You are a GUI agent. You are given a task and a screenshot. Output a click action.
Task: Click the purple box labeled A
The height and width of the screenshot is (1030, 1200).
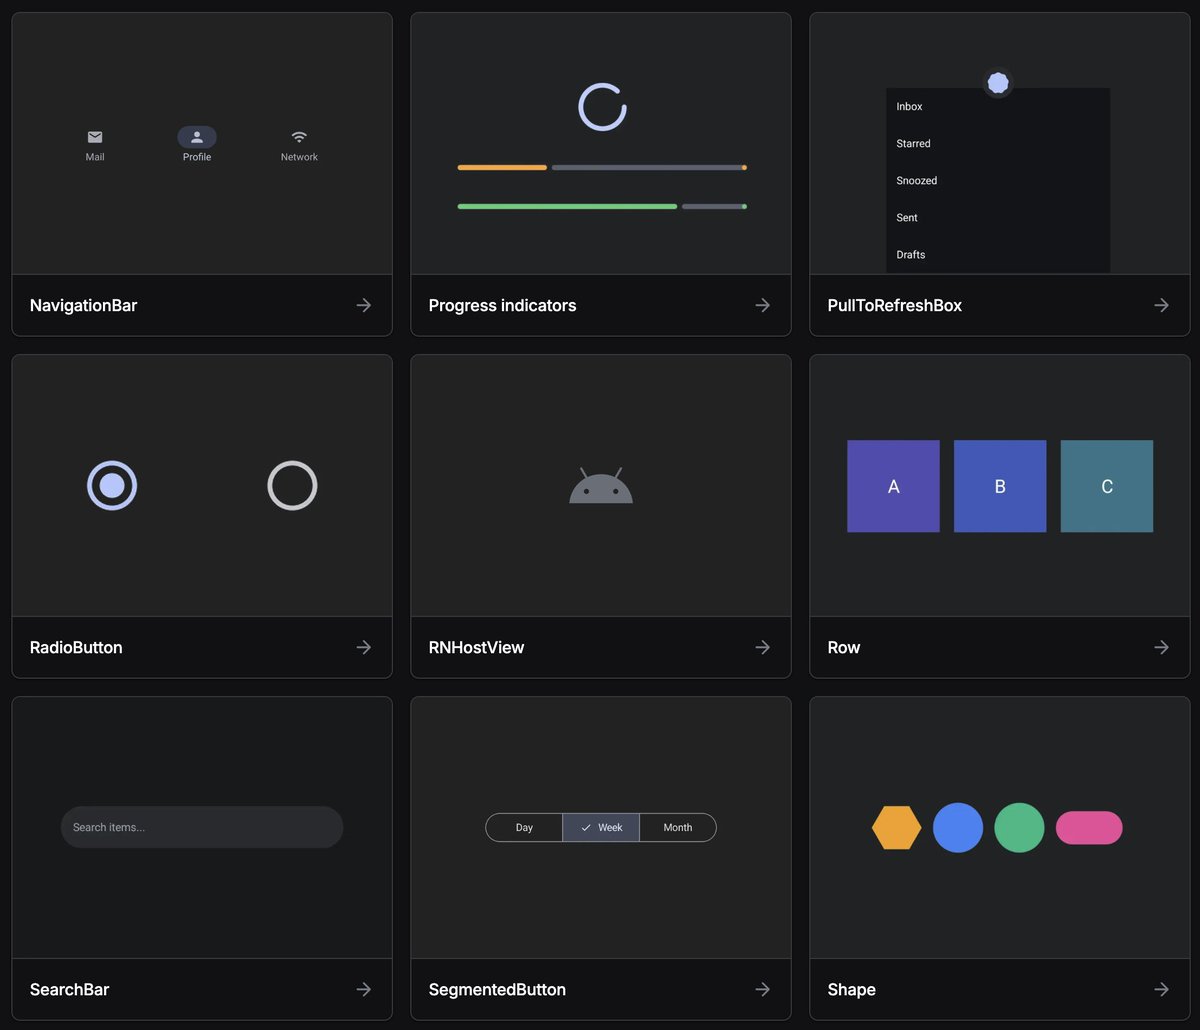[x=893, y=486]
